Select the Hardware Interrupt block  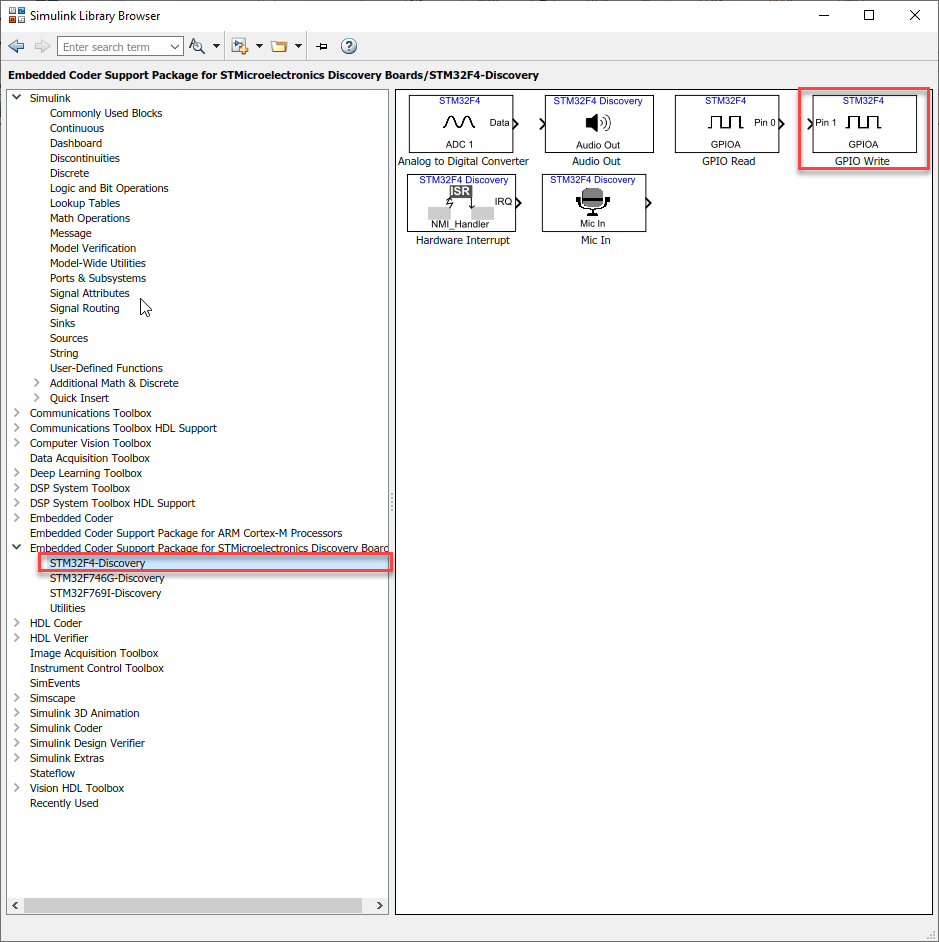[461, 203]
